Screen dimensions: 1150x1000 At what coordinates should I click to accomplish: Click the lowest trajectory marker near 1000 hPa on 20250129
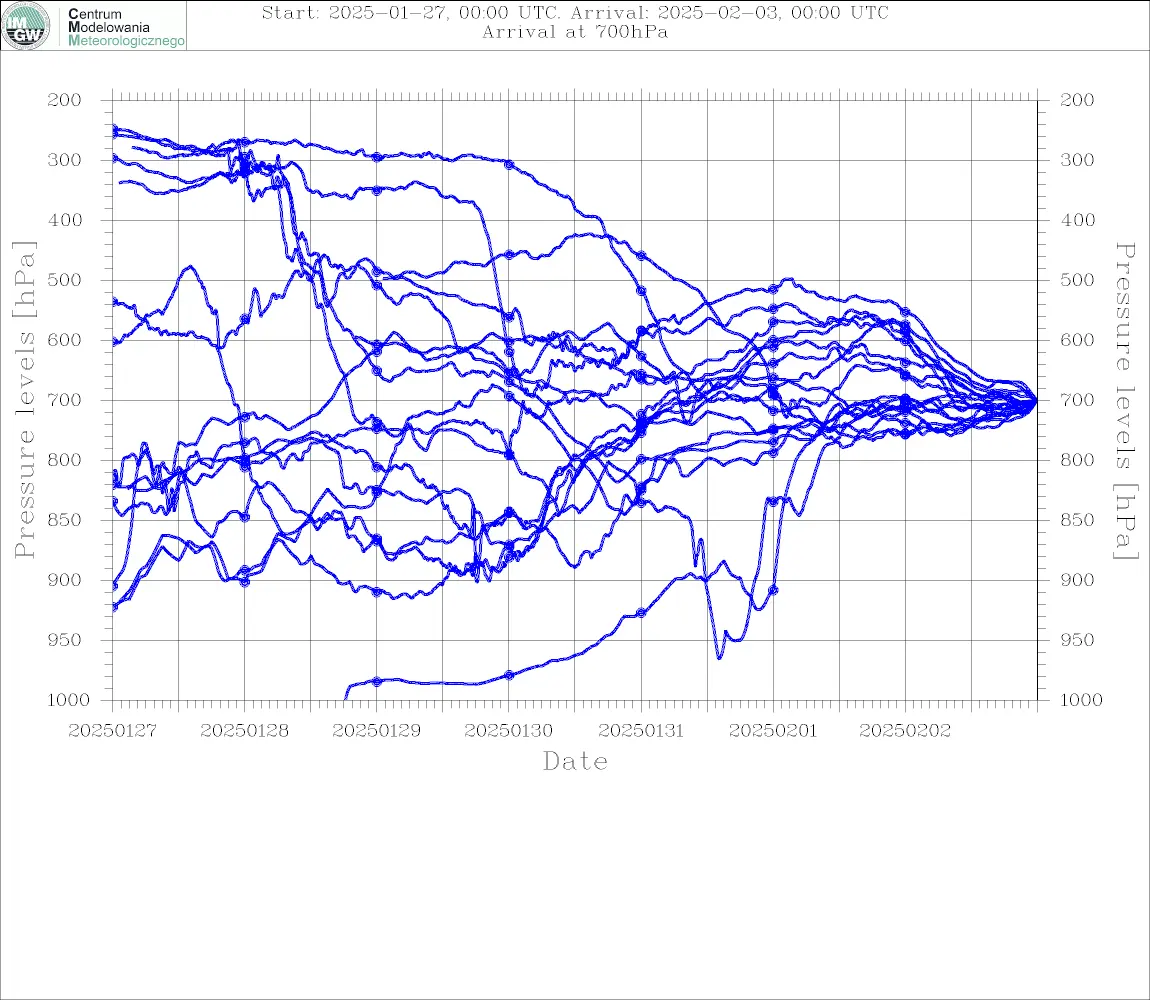(377, 682)
